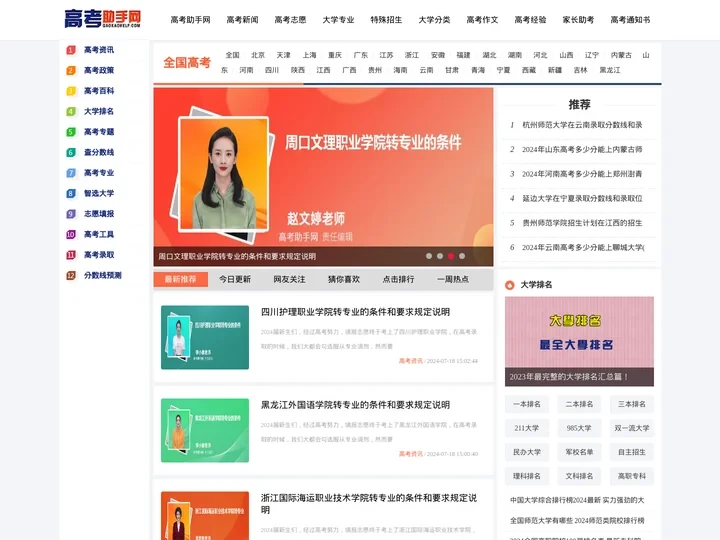
Task: Select the fourth carousel dot indicator
Action: pos(462,256)
